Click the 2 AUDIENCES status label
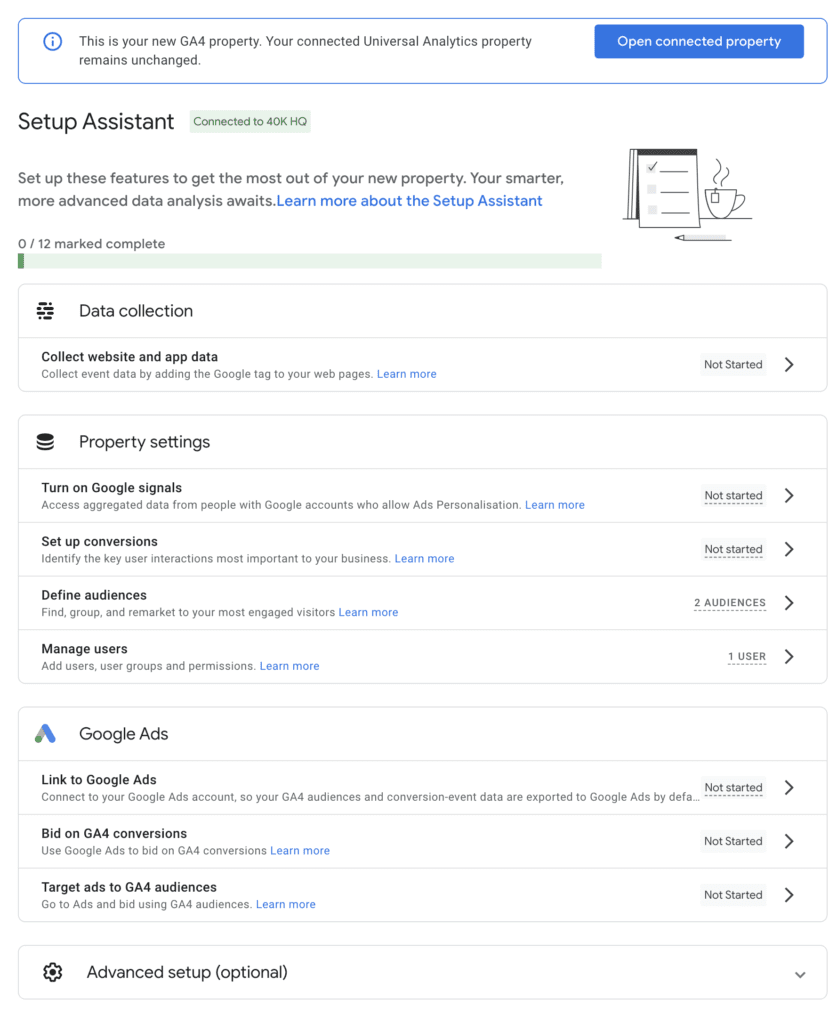Image resolution: width=837 pixels, height=1024 pixels. pyautogui.click(x=729, y=603)
